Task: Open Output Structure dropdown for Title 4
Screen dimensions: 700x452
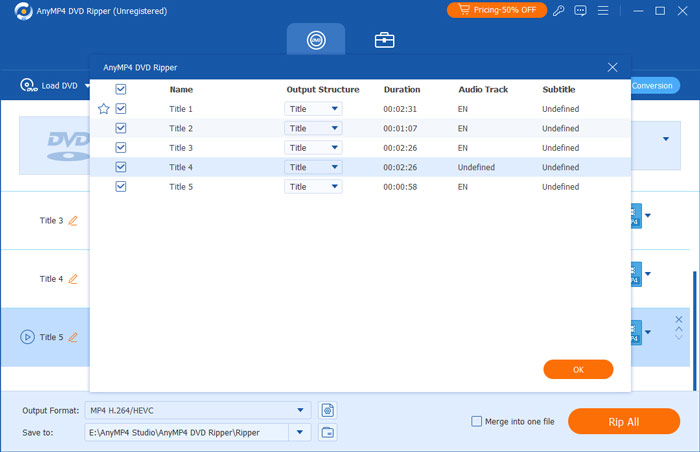Action: coord(313,167)
